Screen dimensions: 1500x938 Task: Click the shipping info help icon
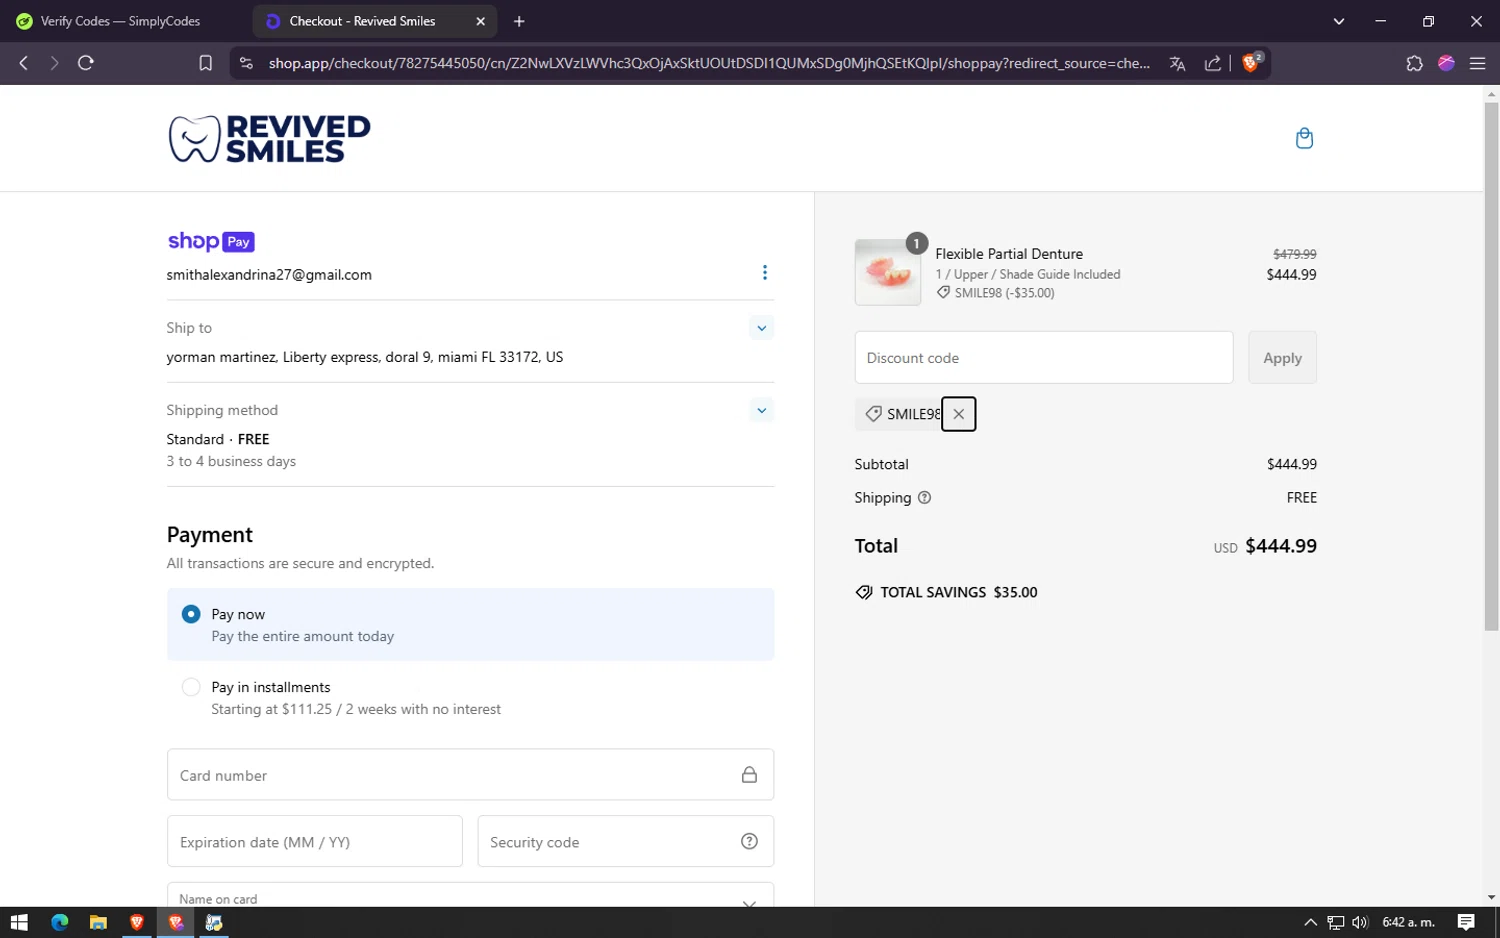click(924, 498)
